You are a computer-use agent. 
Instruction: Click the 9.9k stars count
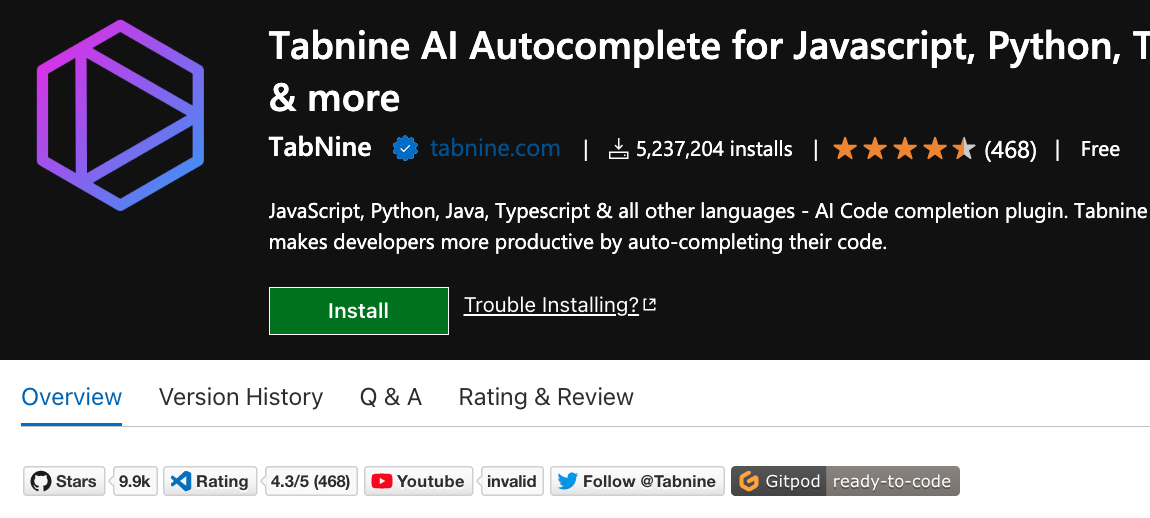pos(134,481)
